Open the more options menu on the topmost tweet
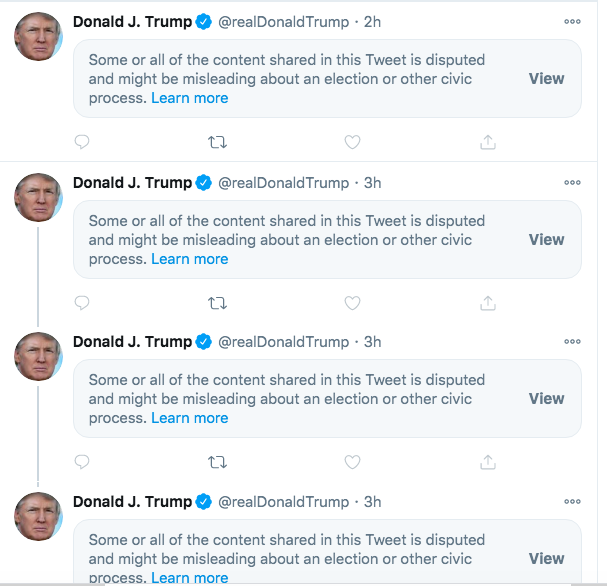Screen dimensions: 607x586 (572, 21)
